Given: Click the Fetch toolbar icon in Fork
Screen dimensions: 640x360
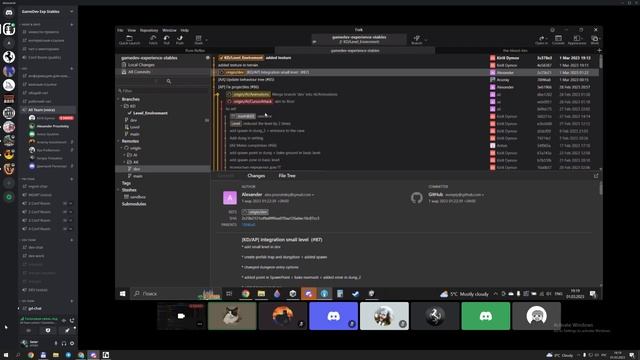Looking at the screenshot, I should click(153, 40).
